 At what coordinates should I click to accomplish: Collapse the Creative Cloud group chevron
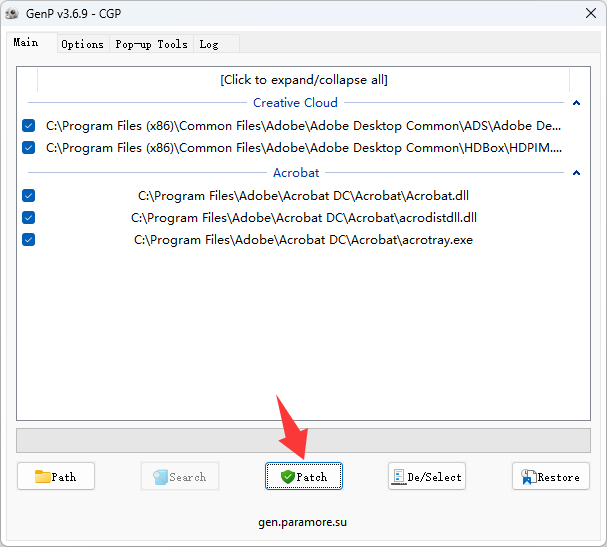pos(576,103)
